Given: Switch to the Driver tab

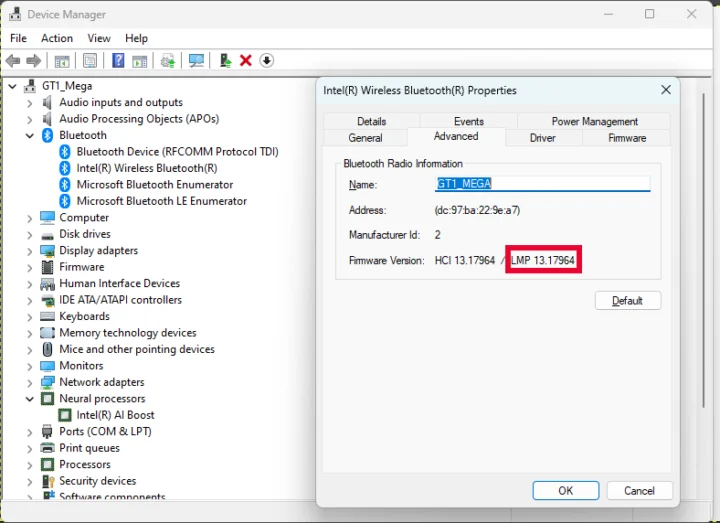Looking at the screenshot, I should [543, 138].
